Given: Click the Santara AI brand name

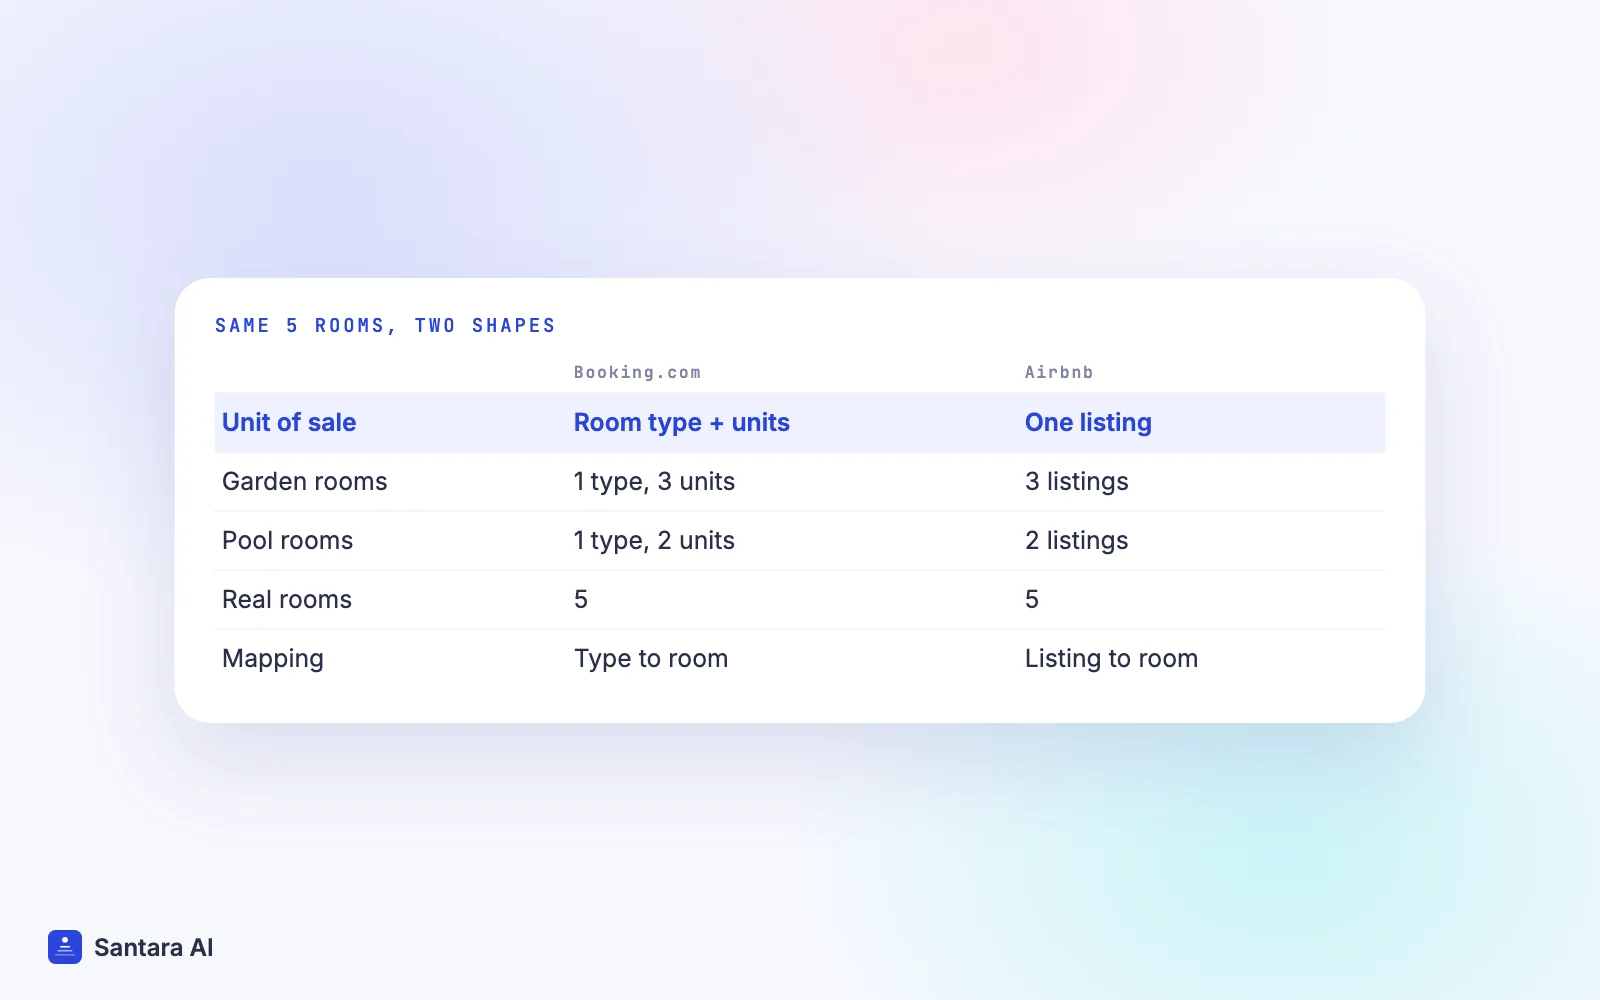Looking at the screenshot, I should [153, 948].
